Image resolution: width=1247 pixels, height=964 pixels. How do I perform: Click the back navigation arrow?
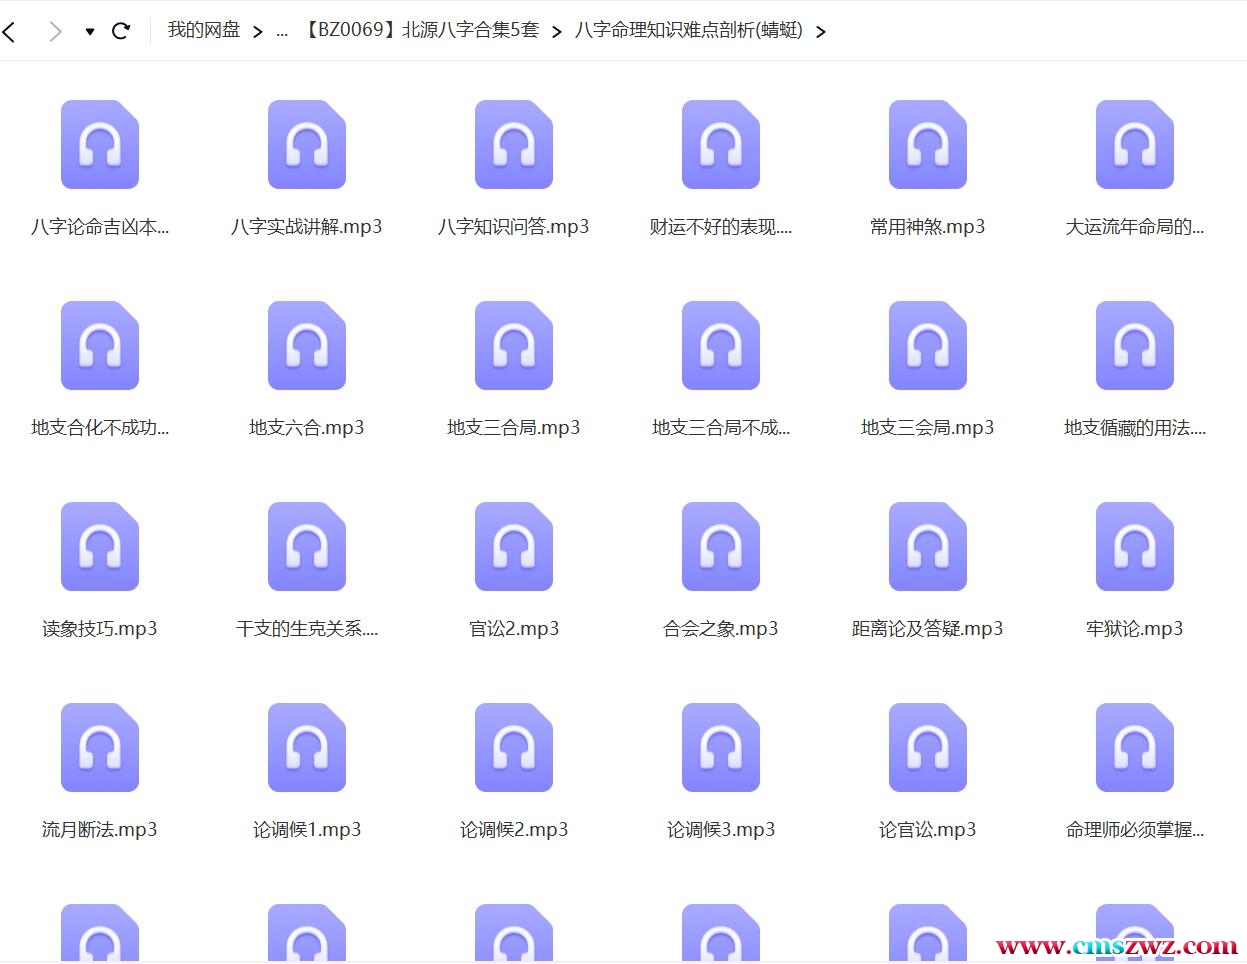10,32
